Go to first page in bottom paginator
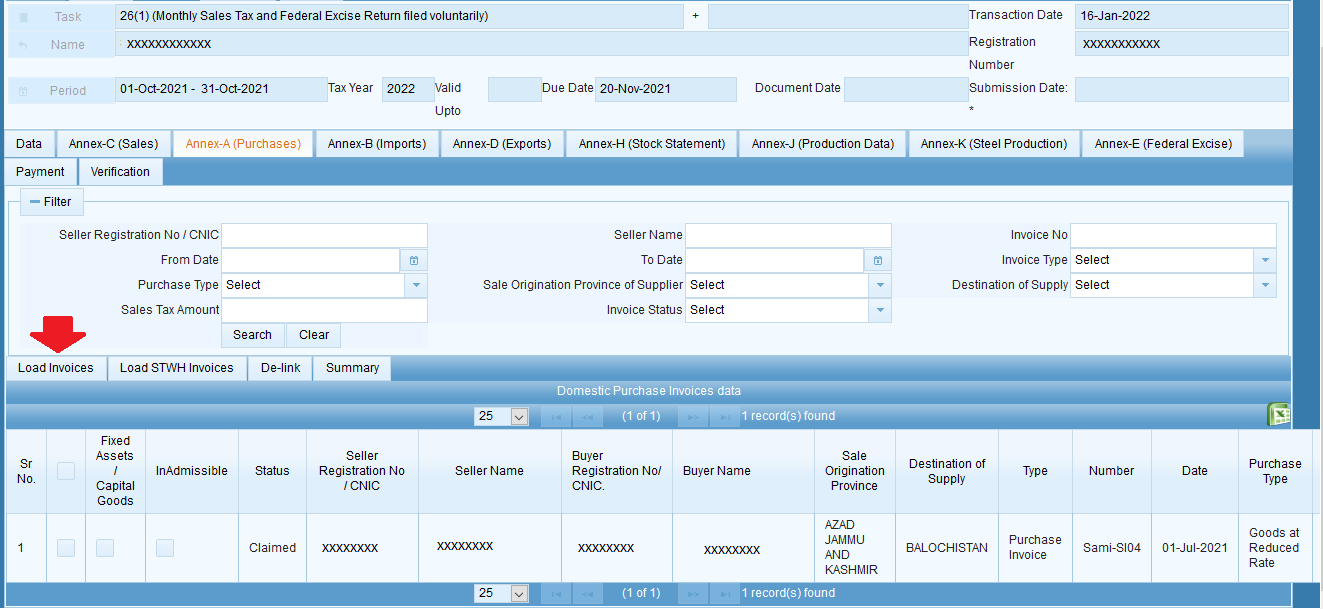Screen dimensions: 1323x609 [555, 594]
